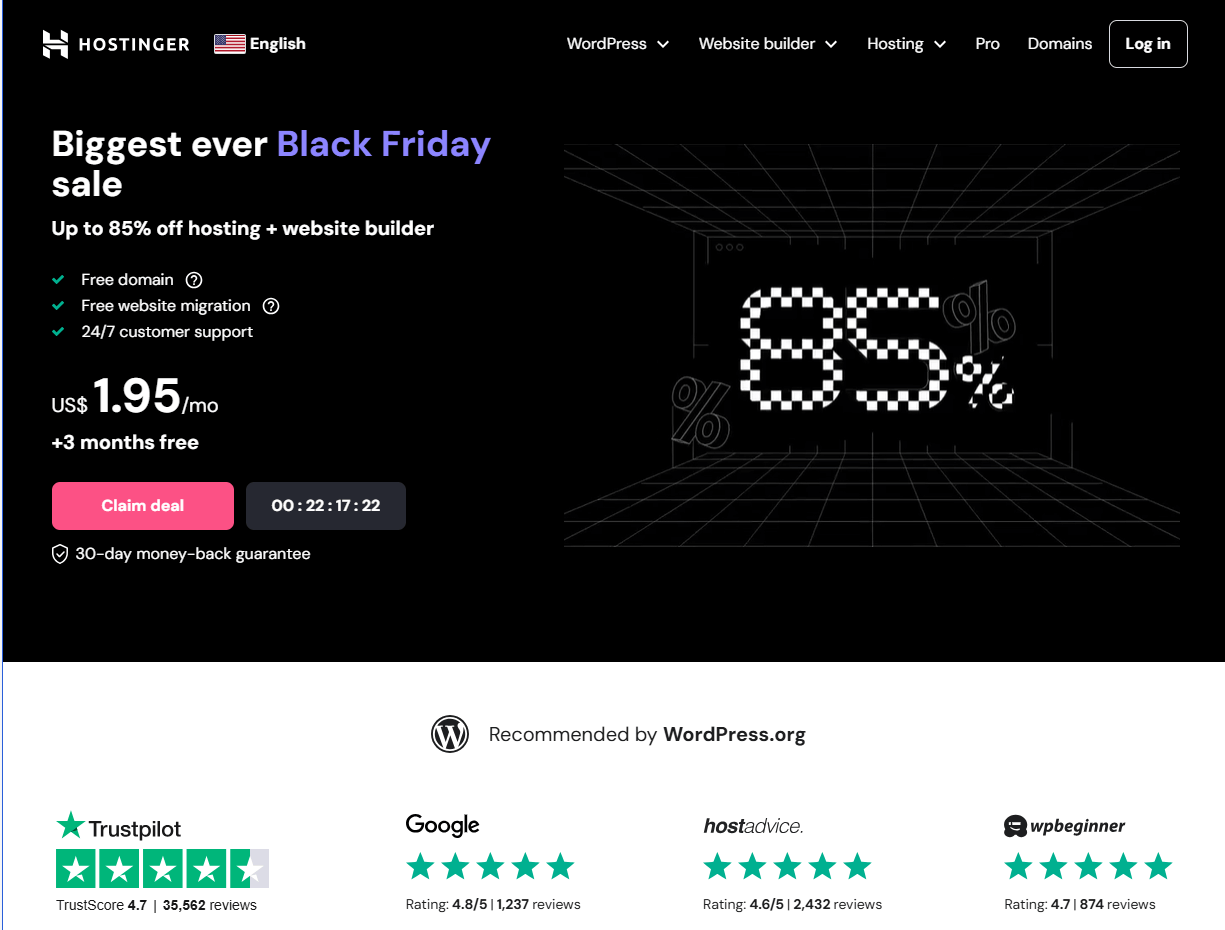Click the wpbeginner logo

(x=1064, y=826)
